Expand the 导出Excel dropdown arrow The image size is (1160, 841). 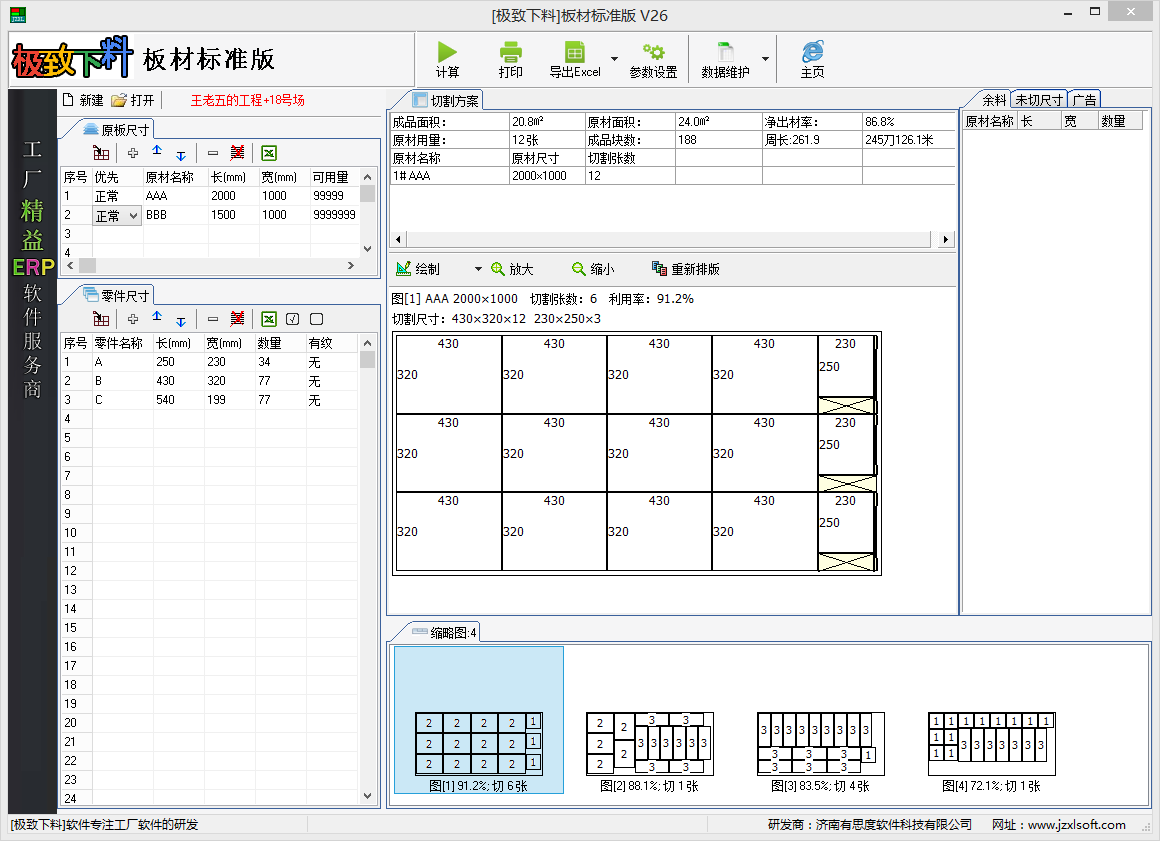click(x=614, y=60)
